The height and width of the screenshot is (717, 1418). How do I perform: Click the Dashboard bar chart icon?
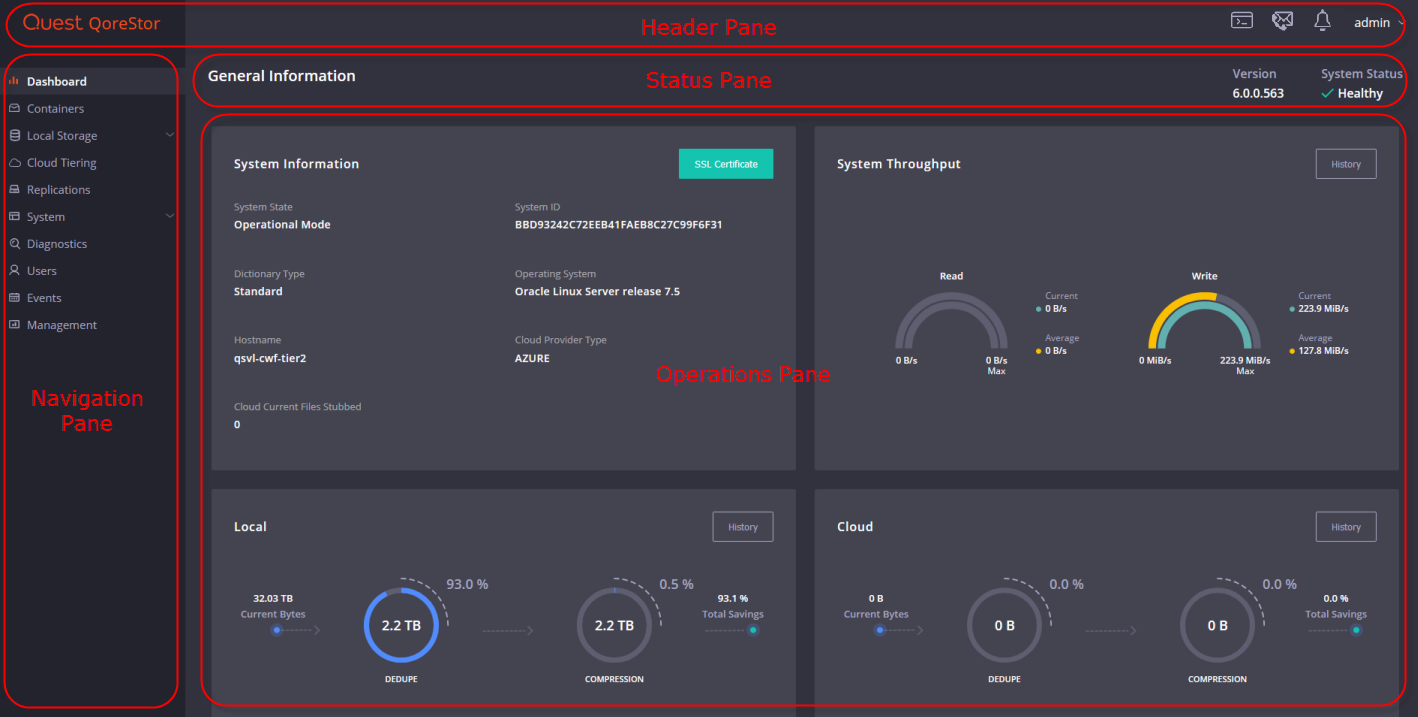[14, 81]
